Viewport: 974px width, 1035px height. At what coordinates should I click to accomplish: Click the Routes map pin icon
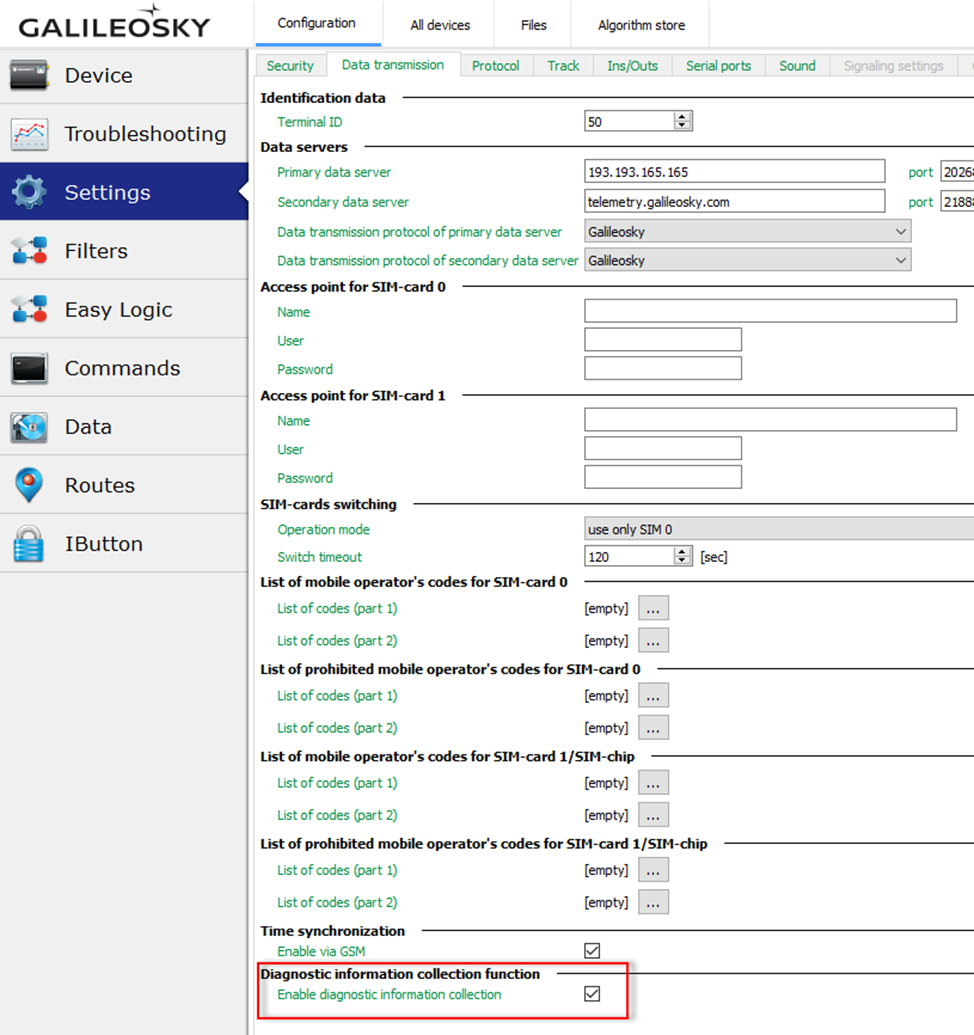[29, 485]
